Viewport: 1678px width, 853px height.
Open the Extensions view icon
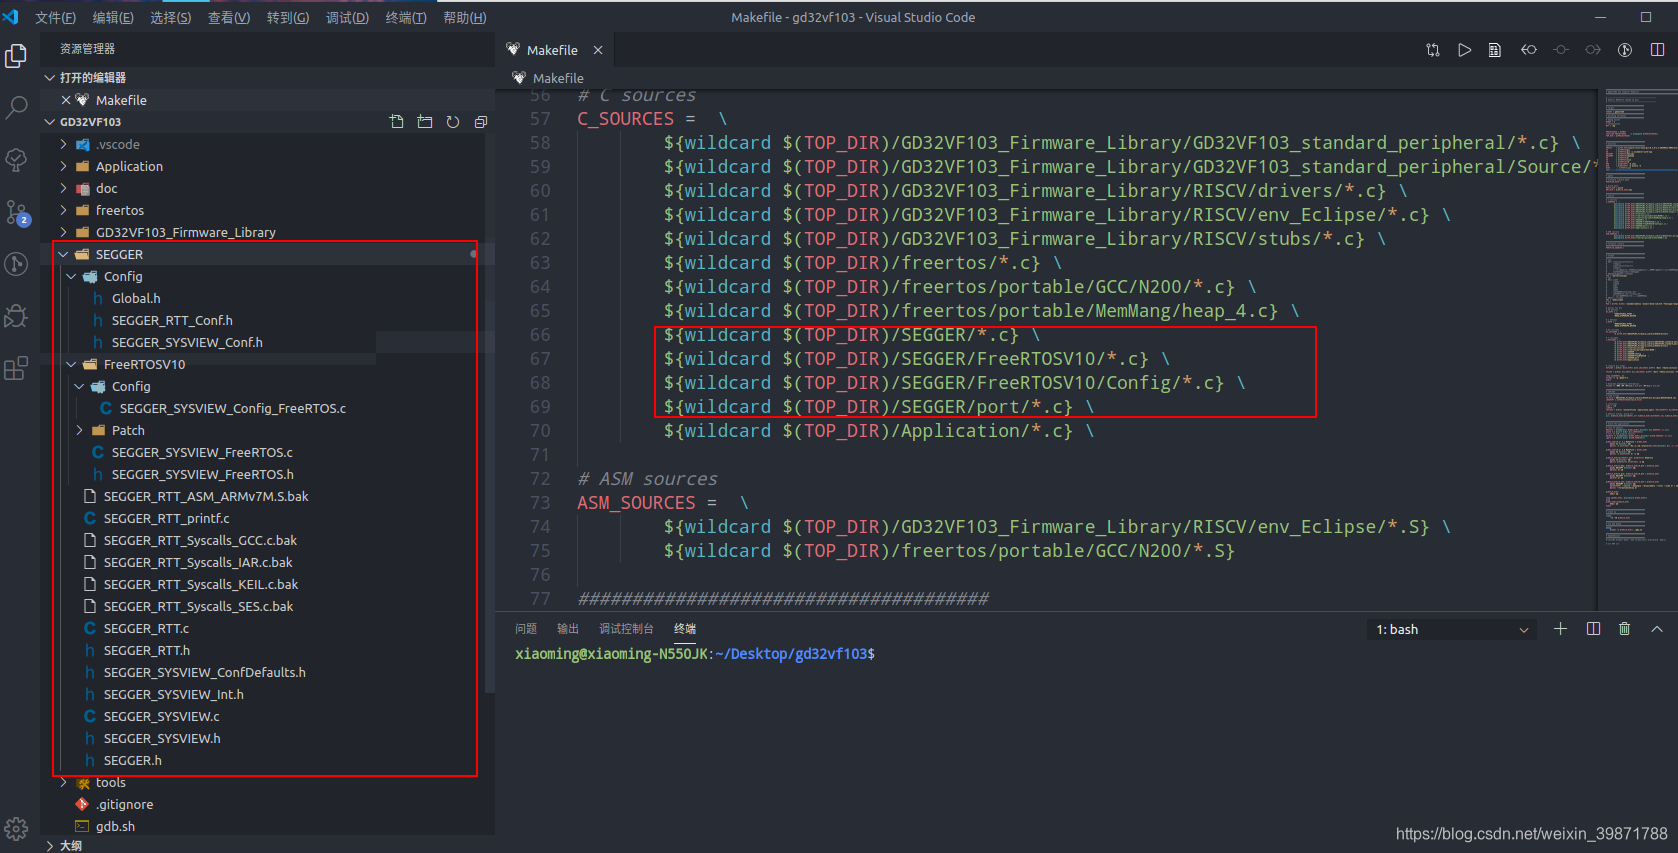[16, 369]
